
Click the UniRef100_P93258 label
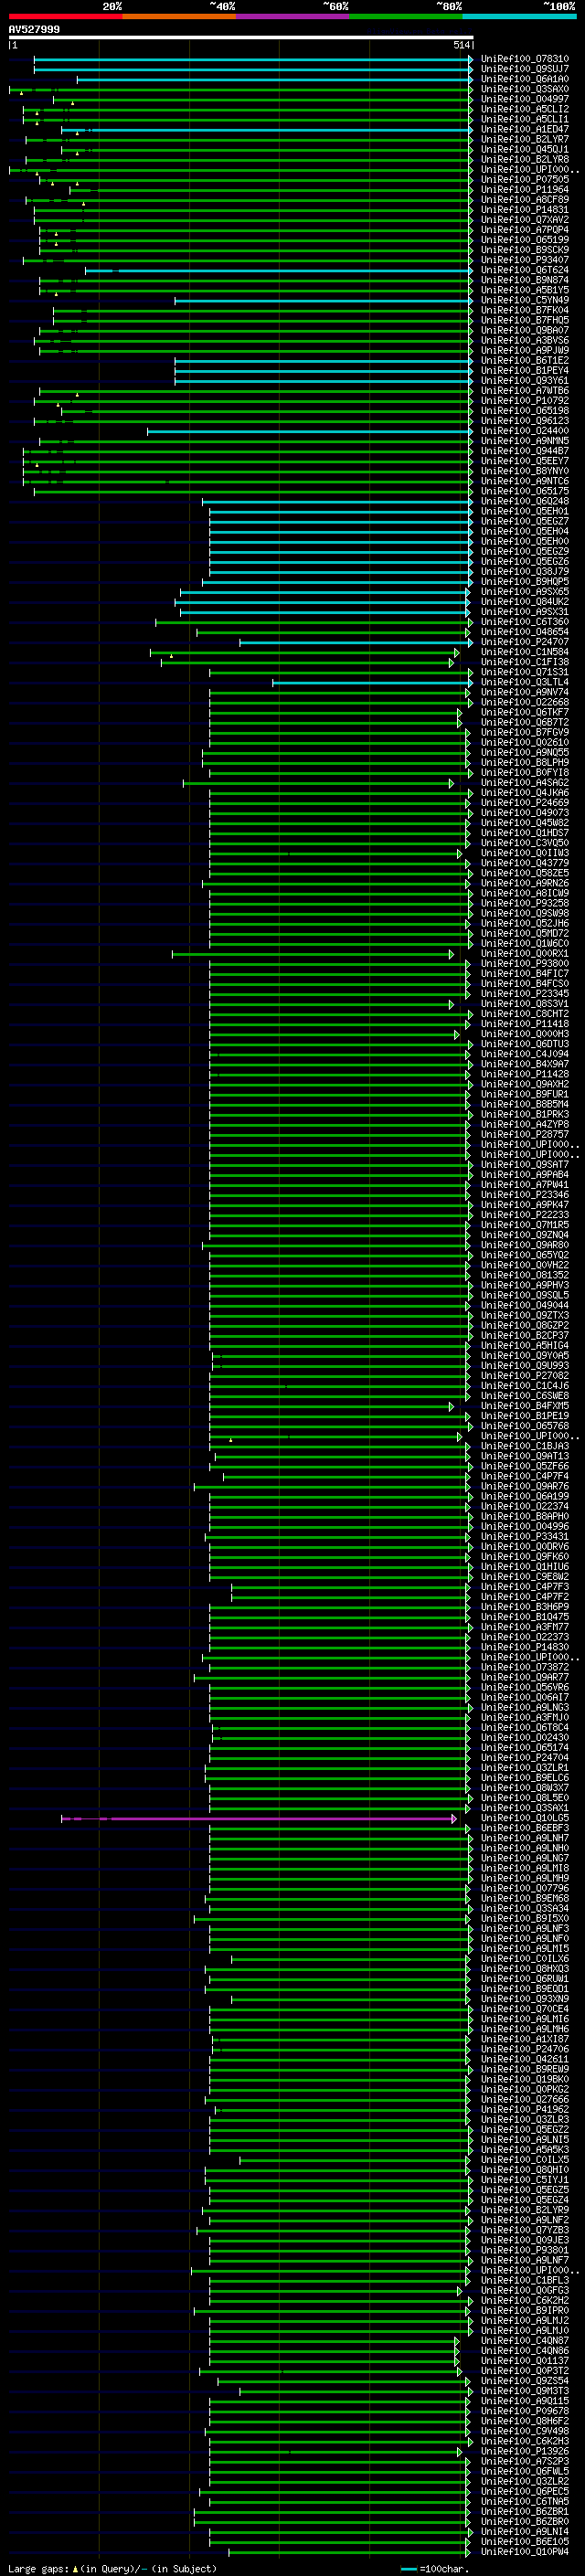point(525,903)
